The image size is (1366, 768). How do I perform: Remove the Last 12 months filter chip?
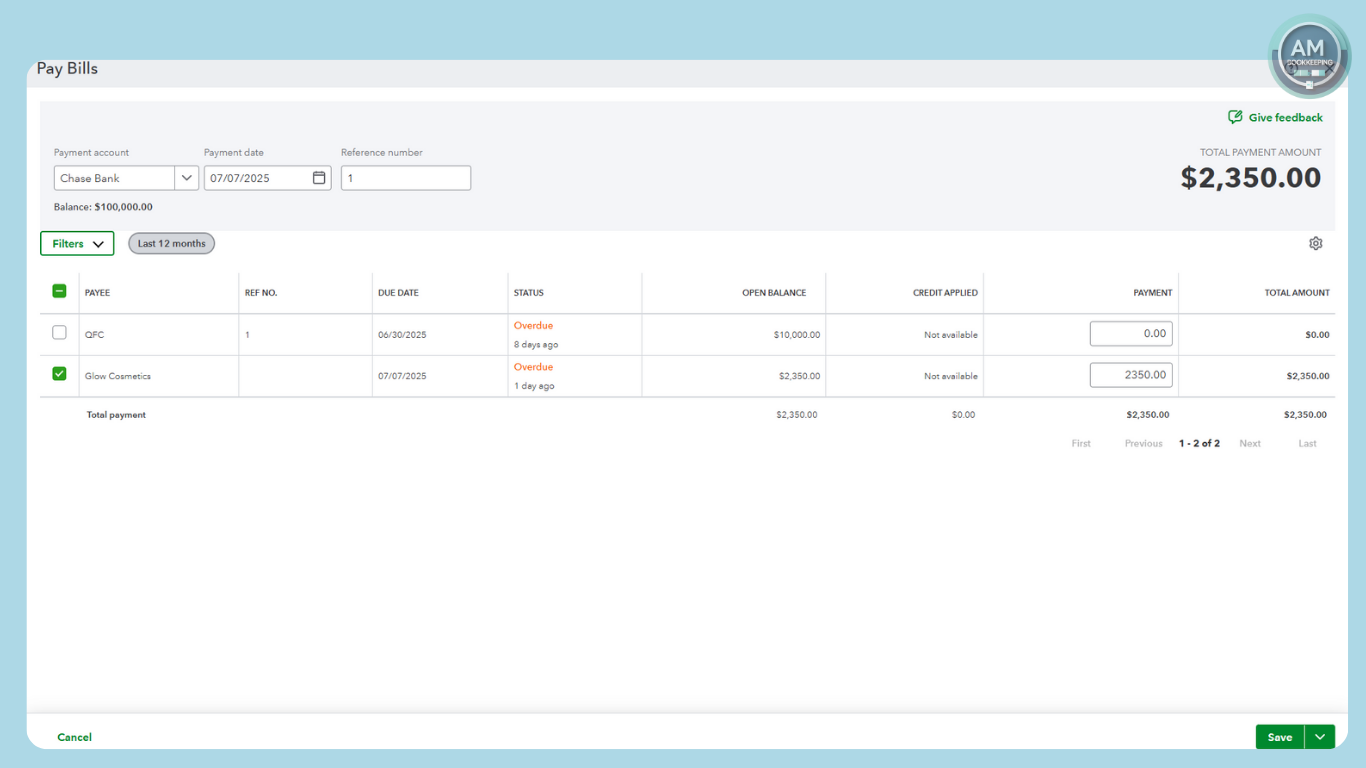coord(171,243)
